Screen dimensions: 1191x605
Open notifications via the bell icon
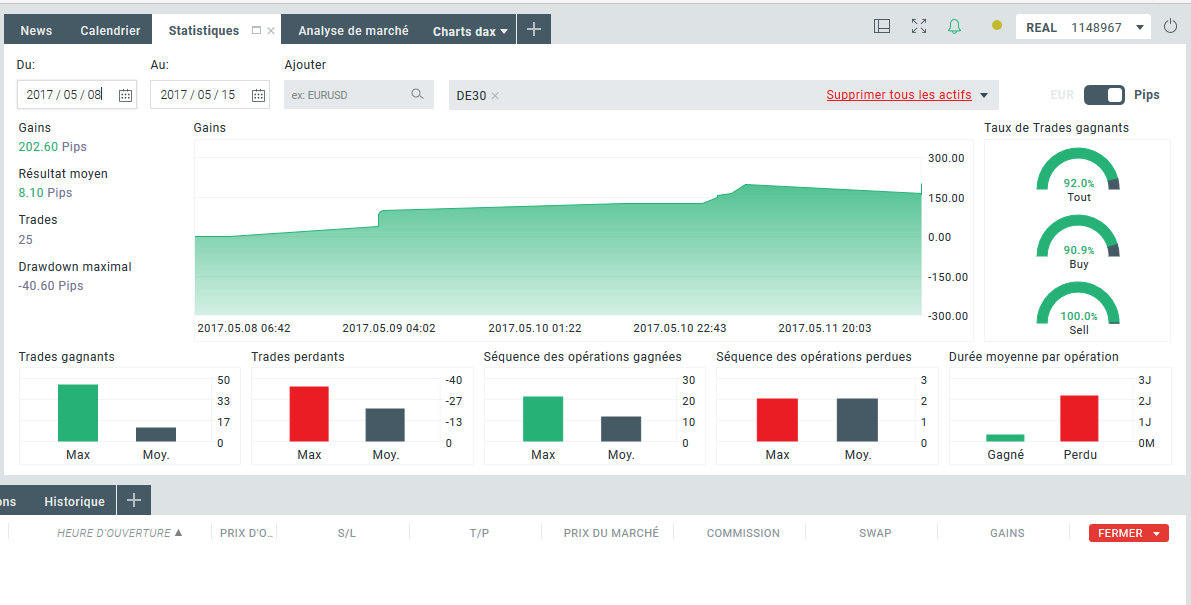[x=954, y=27]
